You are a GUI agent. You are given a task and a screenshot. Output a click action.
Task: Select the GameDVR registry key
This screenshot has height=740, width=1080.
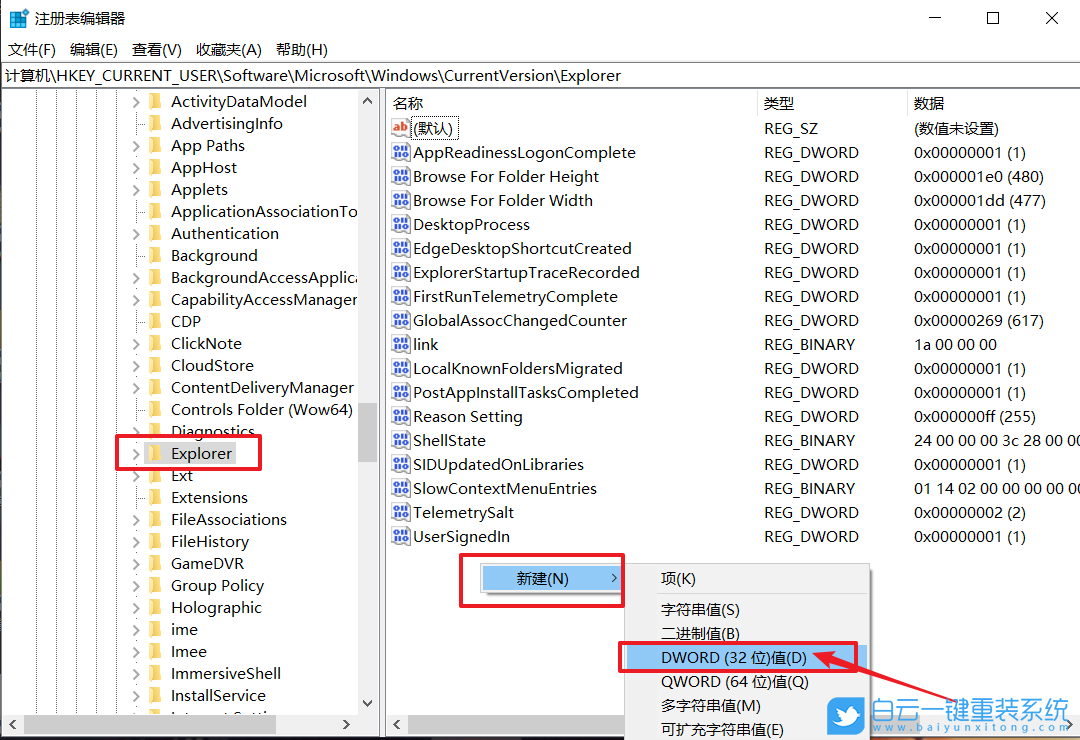[203, 563]
